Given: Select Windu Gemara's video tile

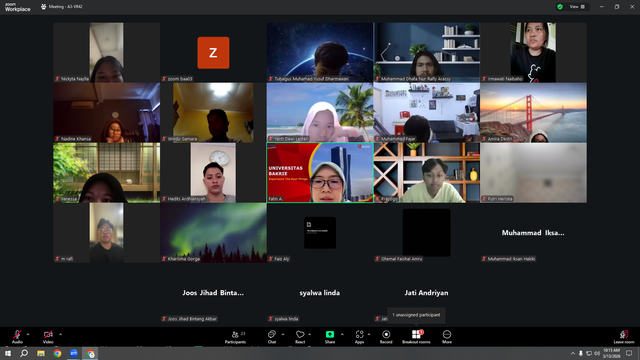Looking at the screenshot, I should [213, 112].
